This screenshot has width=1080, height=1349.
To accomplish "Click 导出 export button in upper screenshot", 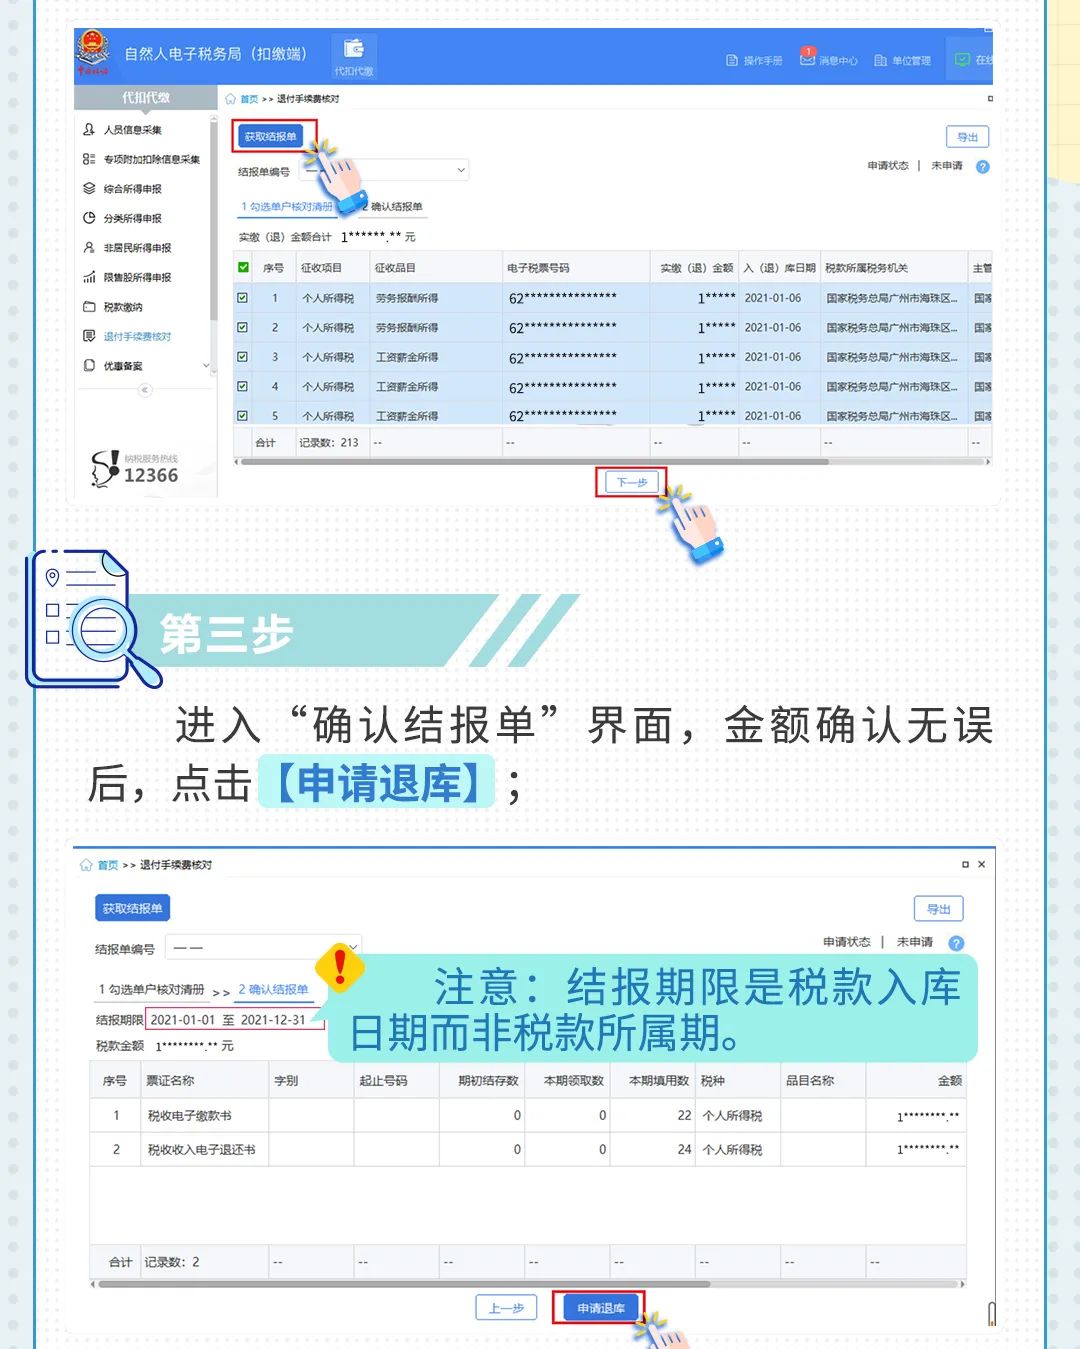I will (967, 137).
